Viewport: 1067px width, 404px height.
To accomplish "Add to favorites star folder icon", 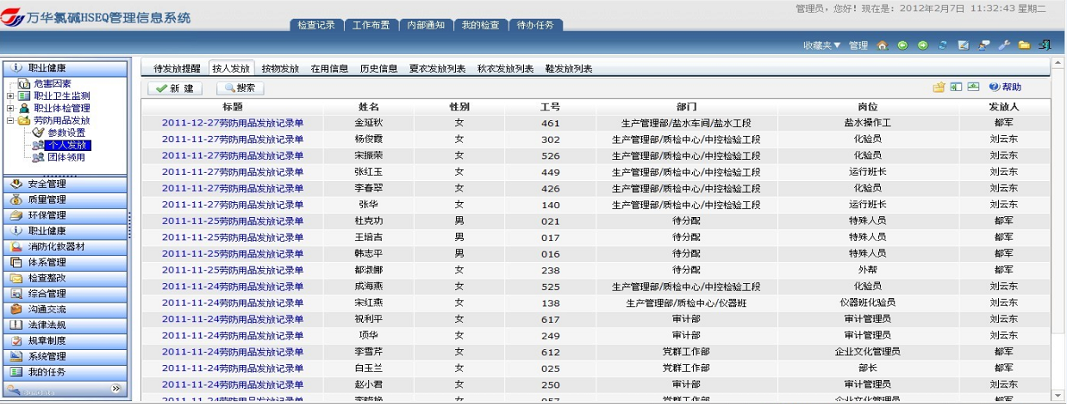I will pyautogui.click(x=939, y=87).
